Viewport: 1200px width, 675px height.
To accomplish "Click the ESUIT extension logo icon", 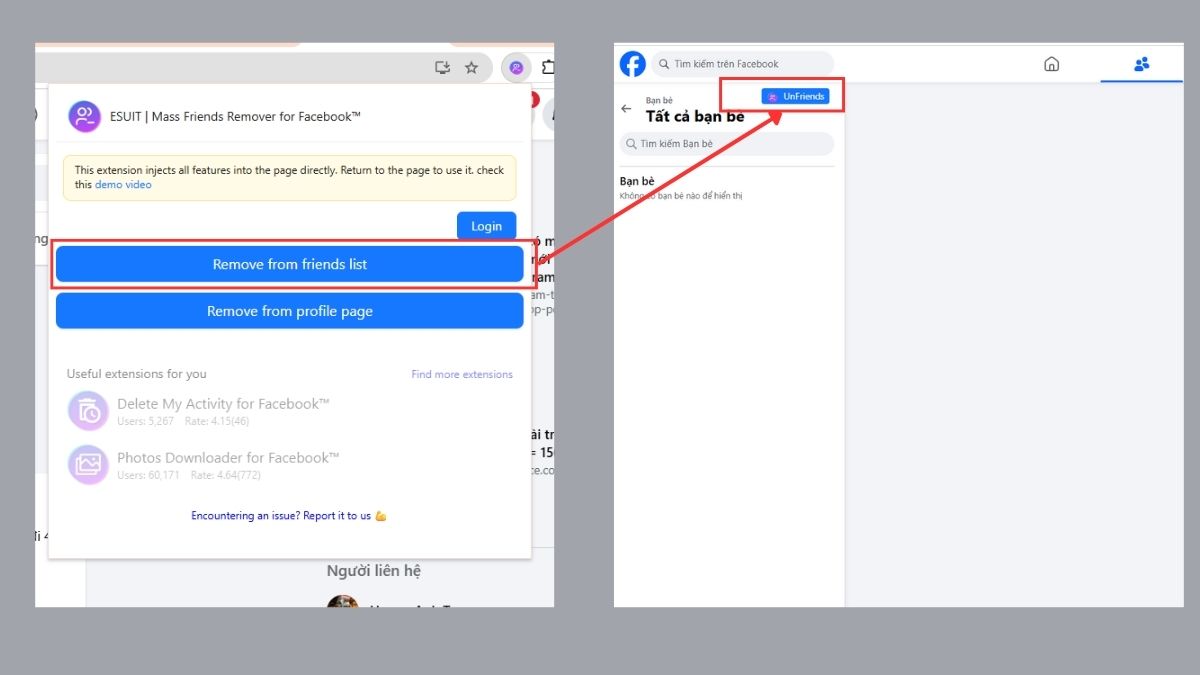I will 85,116.
